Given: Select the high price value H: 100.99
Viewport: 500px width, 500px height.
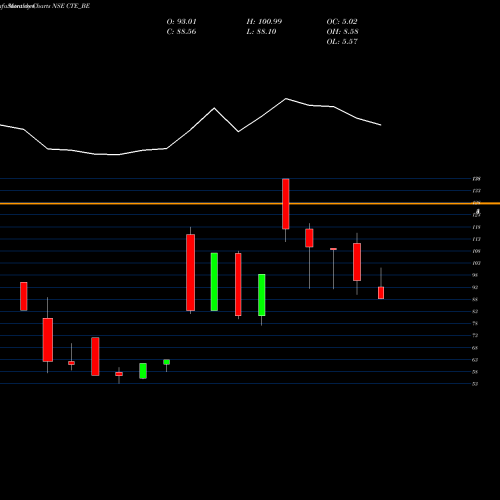Looking at the screenshot, I should pos(264,22).
